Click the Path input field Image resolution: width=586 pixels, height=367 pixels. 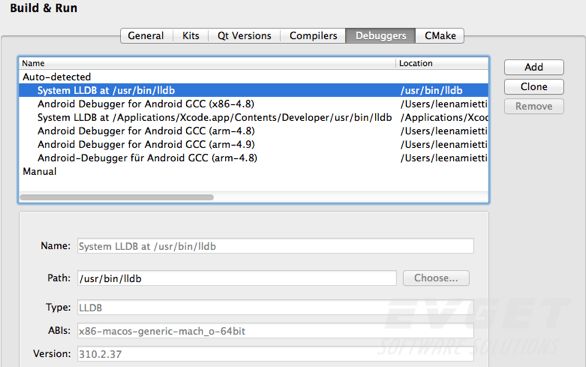[237, 278]
